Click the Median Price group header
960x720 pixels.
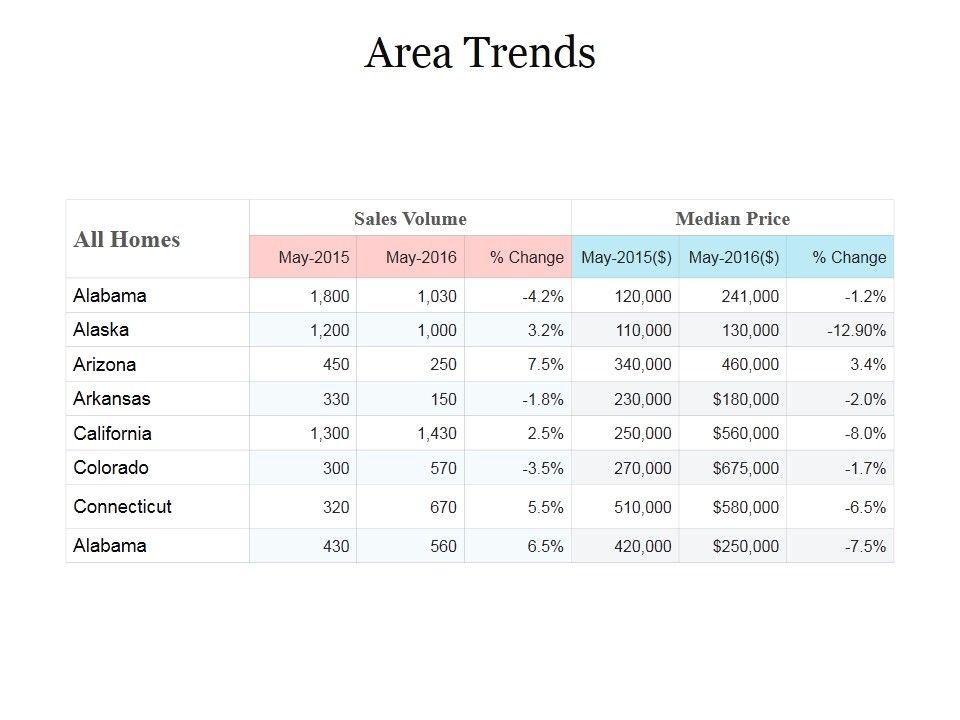tap(732, 218)
